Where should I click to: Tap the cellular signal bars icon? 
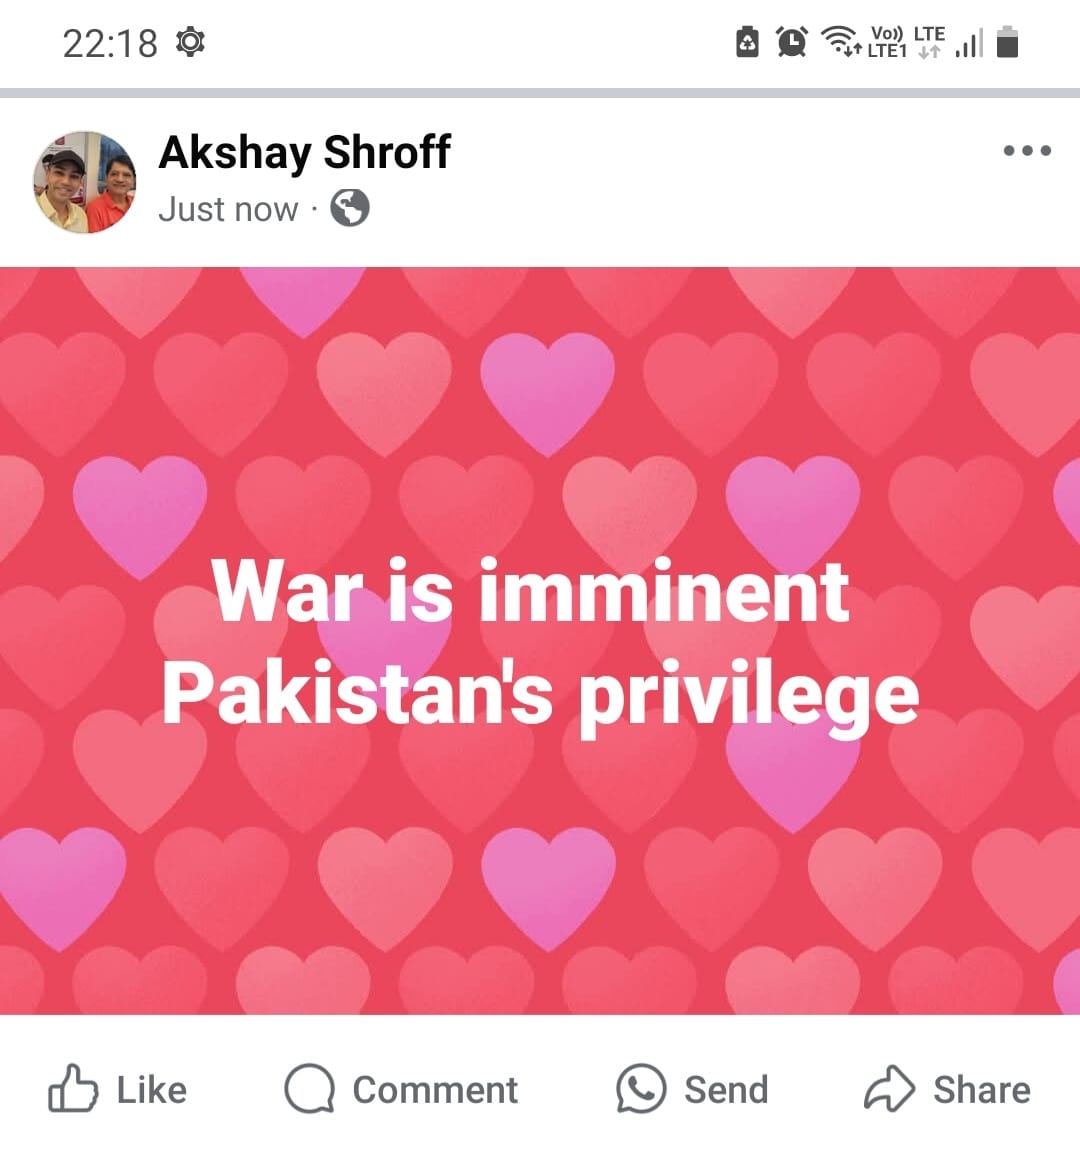click(969, 43)
